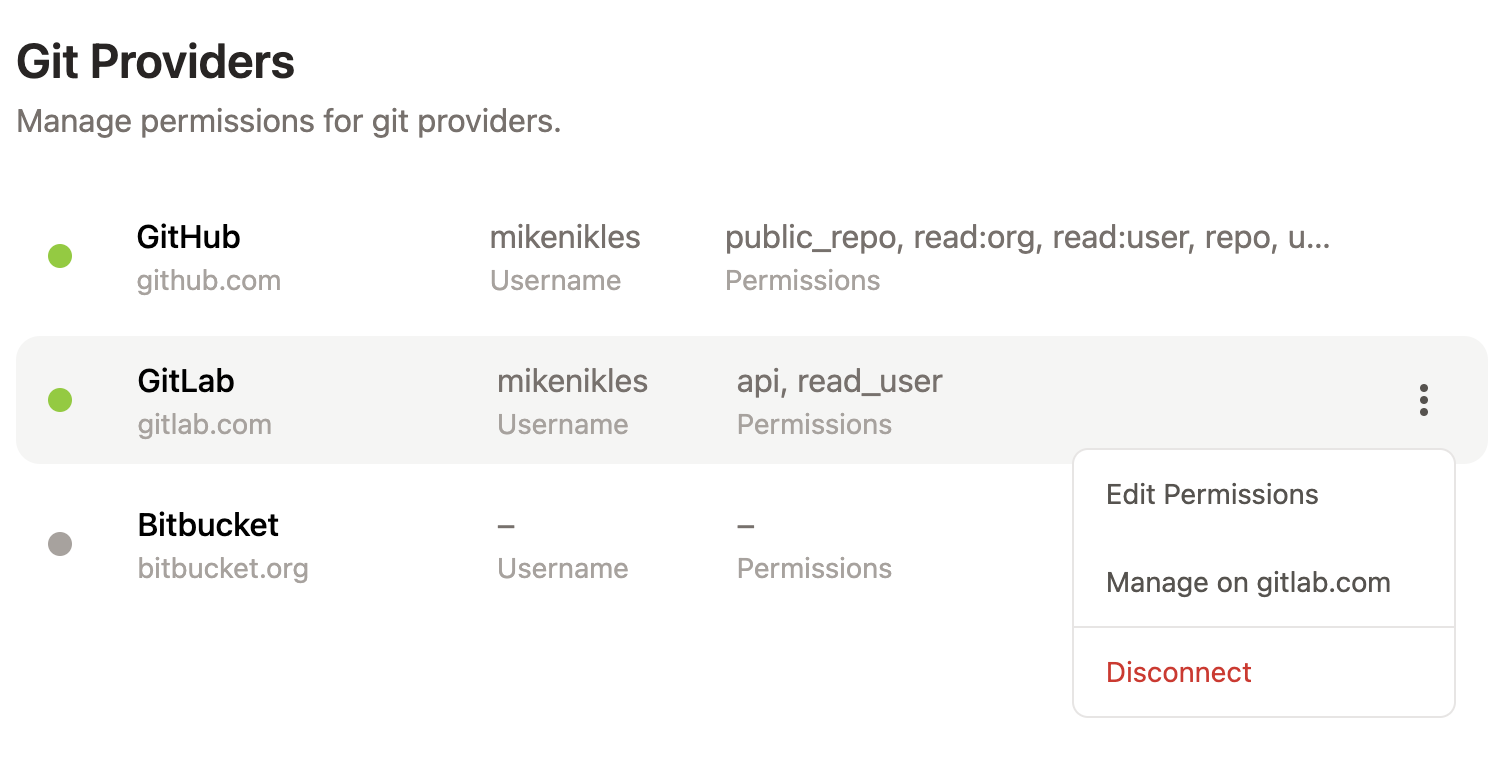Click the gray status dot beside Bitbucket
1504x778 pixels.
click(59, 544)
